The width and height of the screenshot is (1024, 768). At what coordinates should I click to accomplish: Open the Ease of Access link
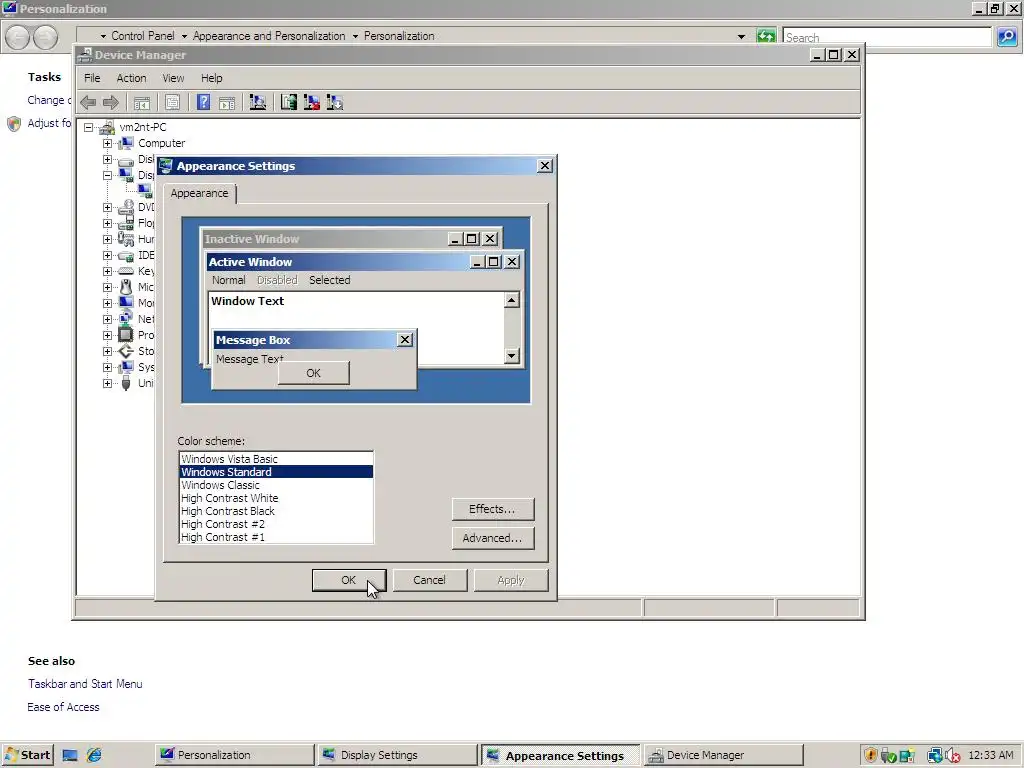pos(63,707)
